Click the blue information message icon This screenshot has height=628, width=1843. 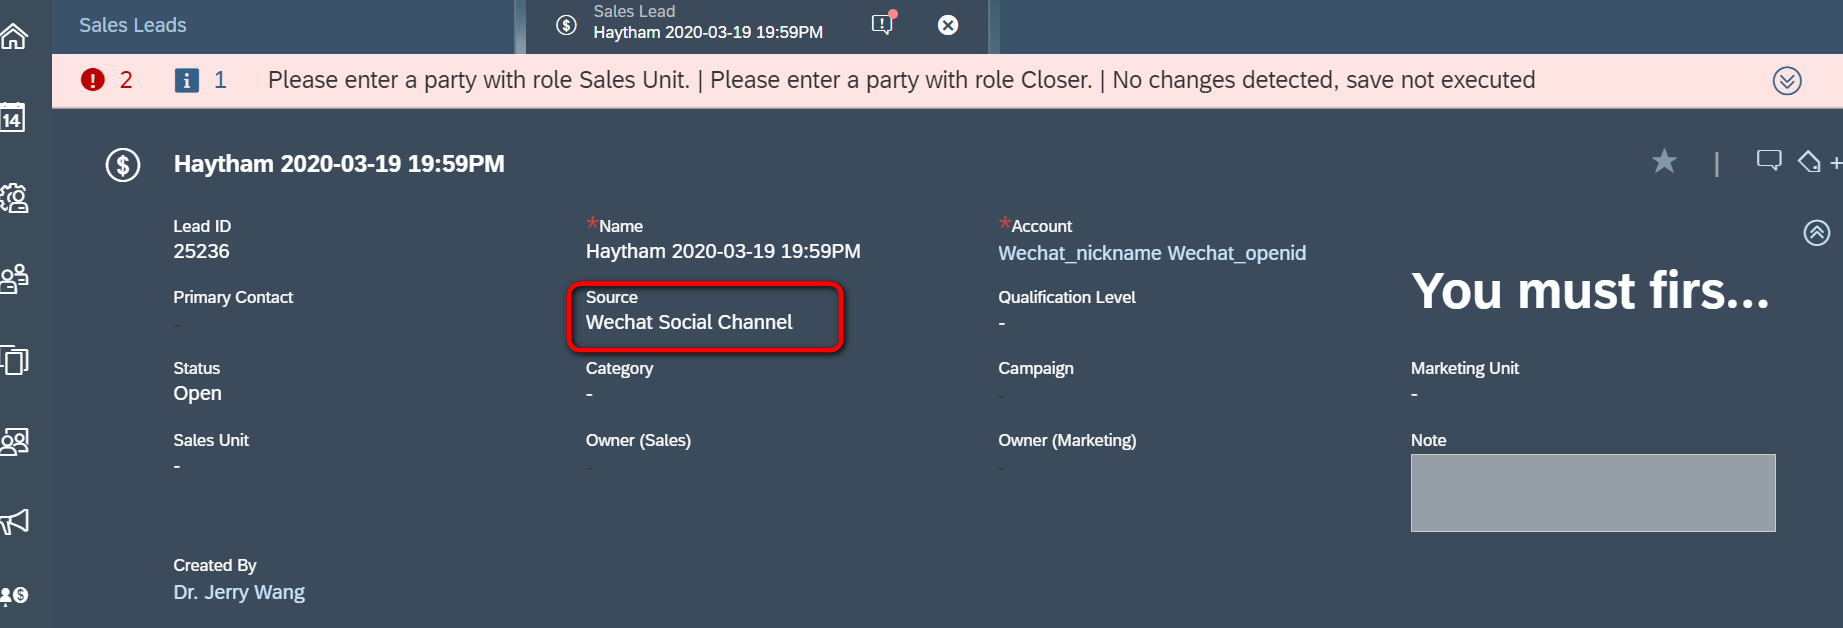point(187,80)
